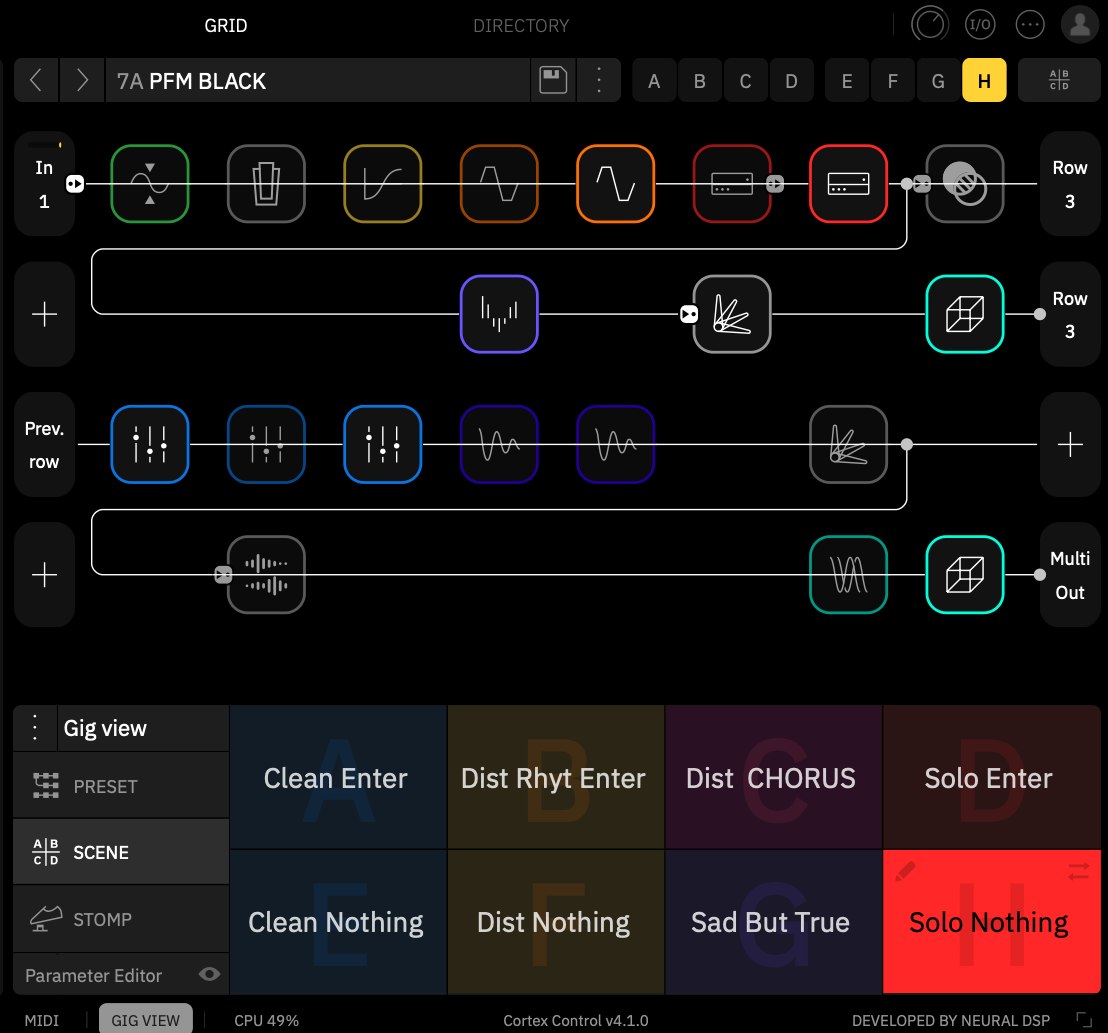Switch to scene A in the top bar
The width and height of the screenshot is (1108, 1033).
tap(654, 81)
